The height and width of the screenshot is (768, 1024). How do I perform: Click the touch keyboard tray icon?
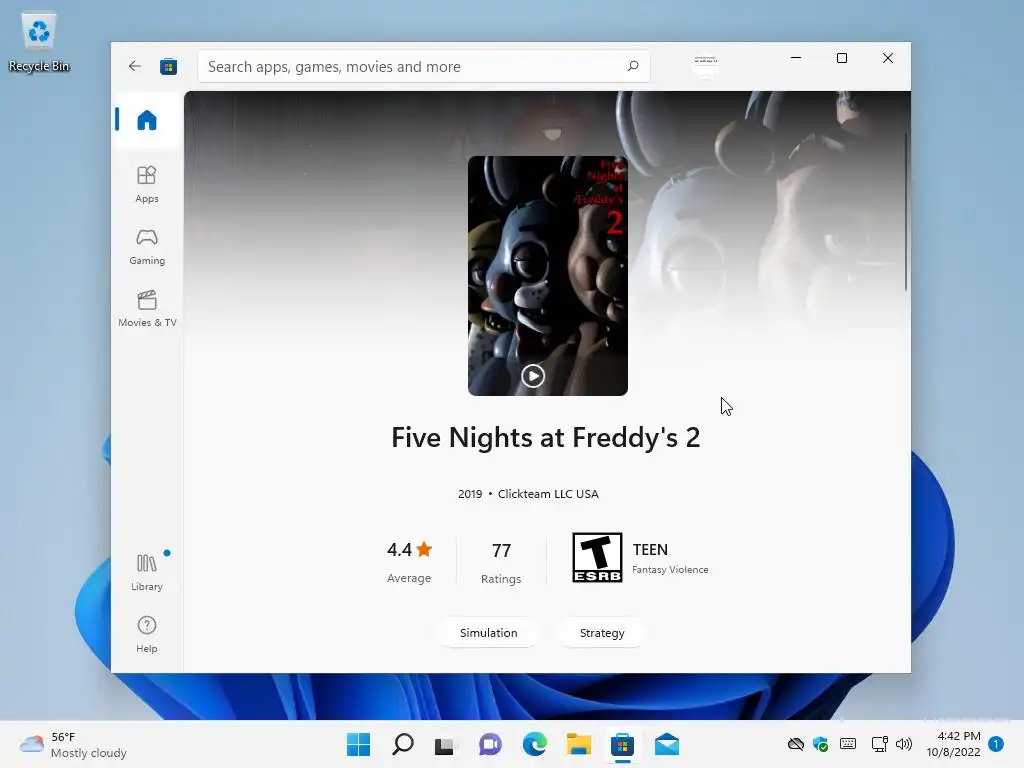tap(848, 744)
